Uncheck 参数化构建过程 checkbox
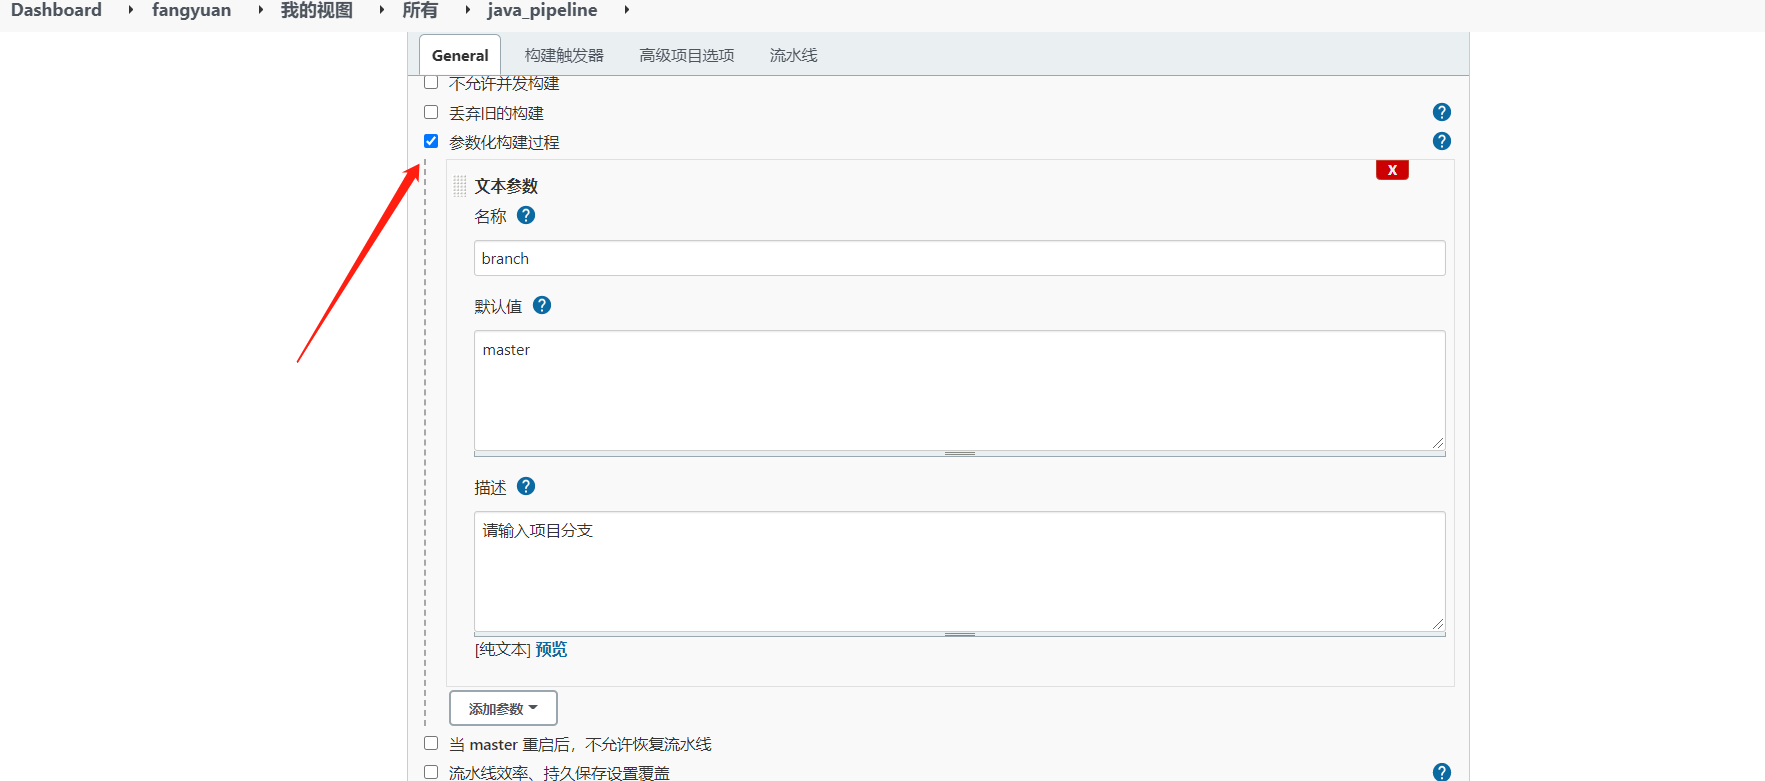The image size is (1765, 781). point(431,141)
